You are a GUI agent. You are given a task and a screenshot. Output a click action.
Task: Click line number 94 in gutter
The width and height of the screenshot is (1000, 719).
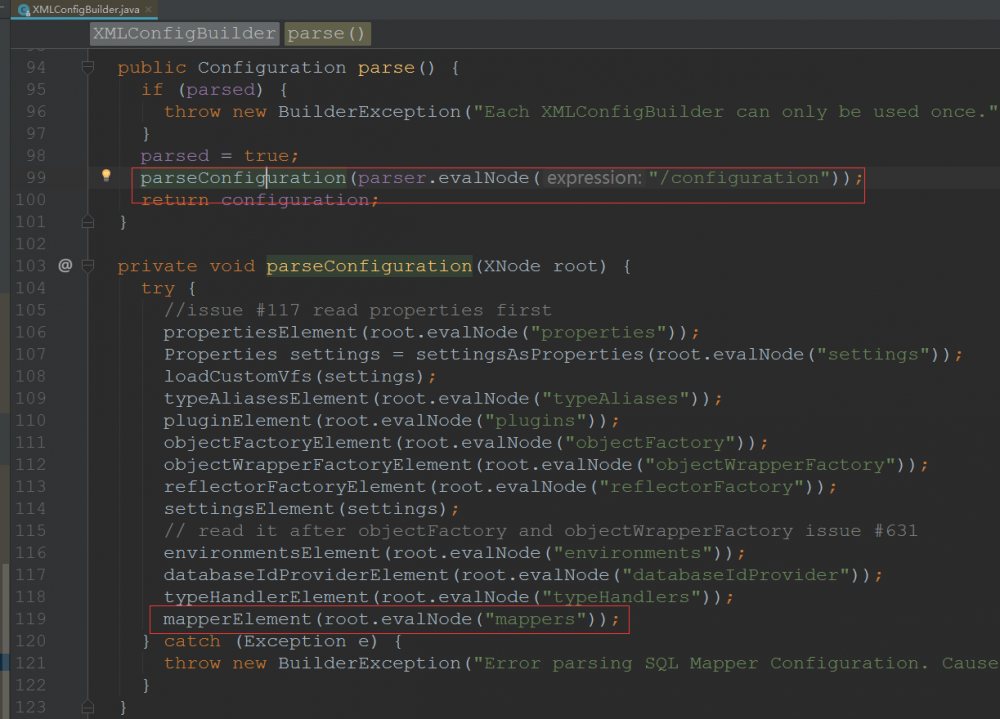click(36, 67)
